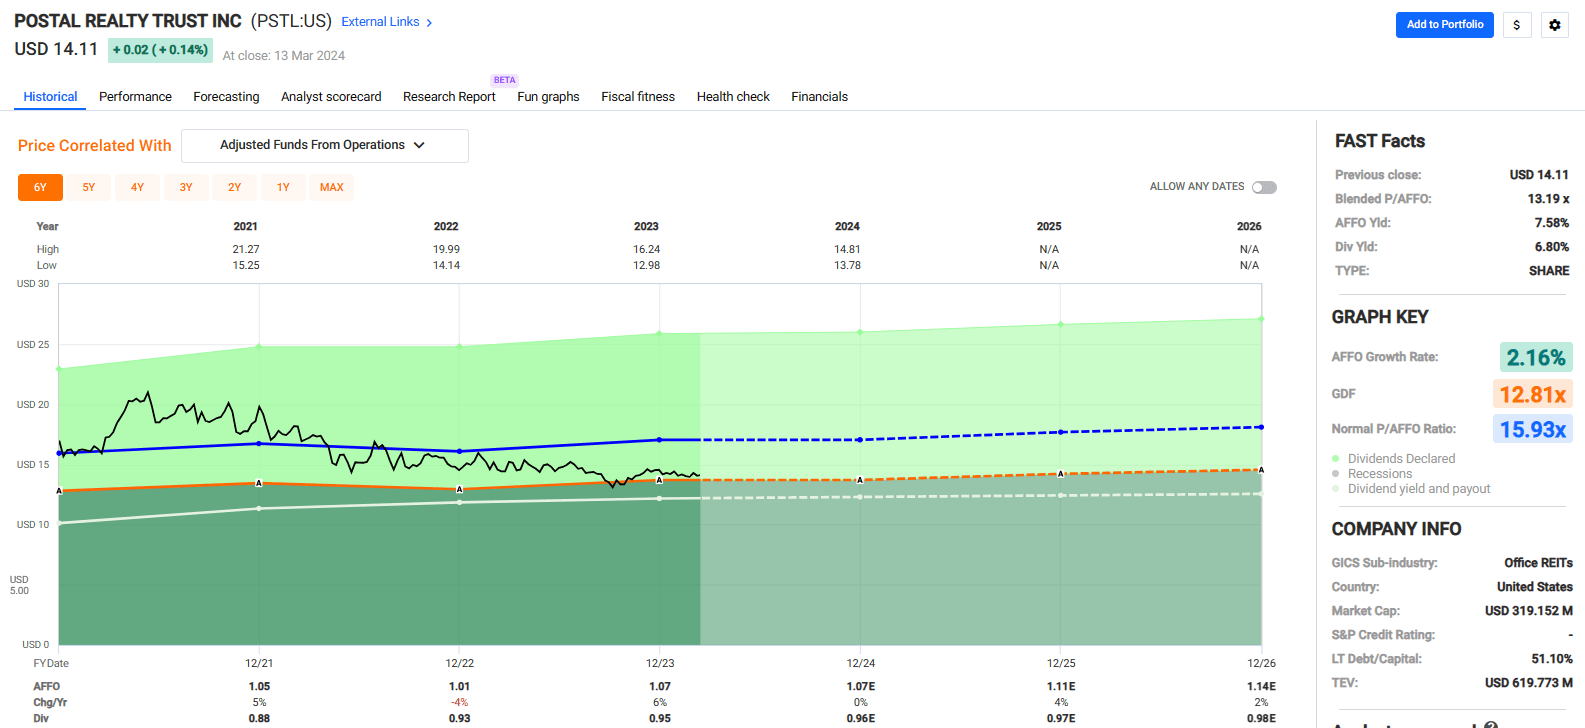Open the settings gear icon
The height and width of the screenshot is (728, 1585).
(x=1554, y=25)
